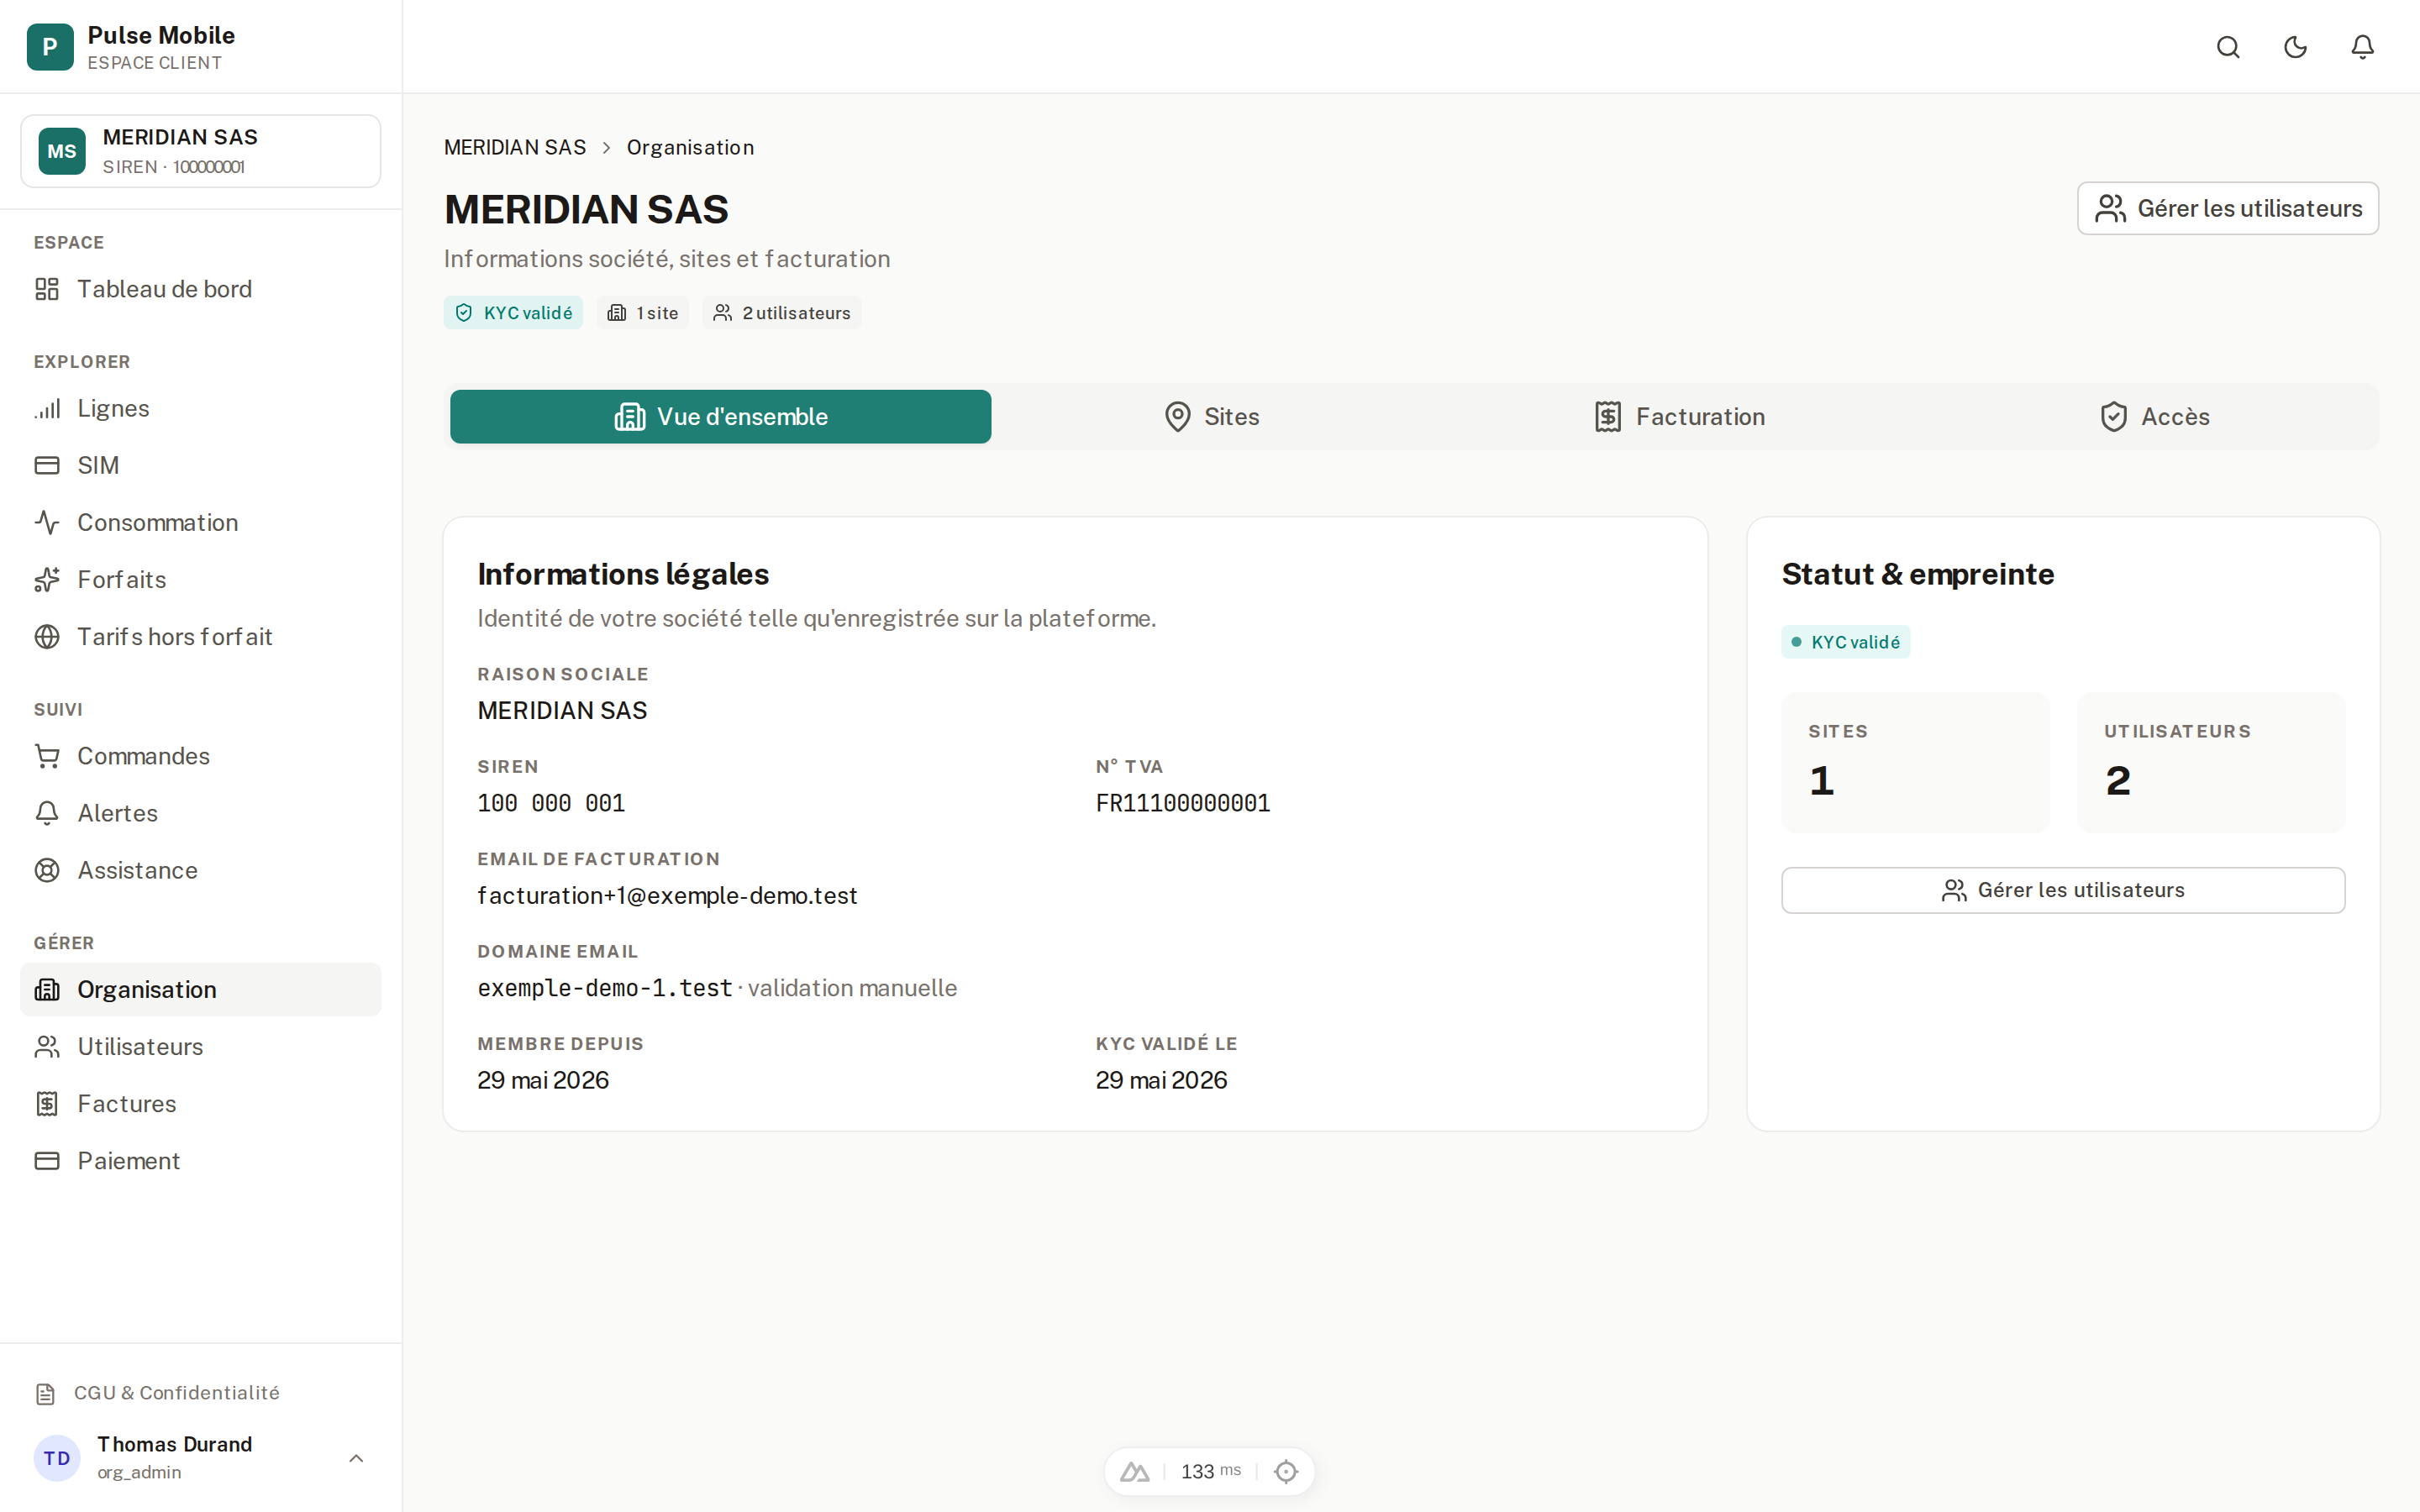Open Alertes in sidebar
Screen dimensions: 2420x1512
pyautogui.click(x=201, y=813)
